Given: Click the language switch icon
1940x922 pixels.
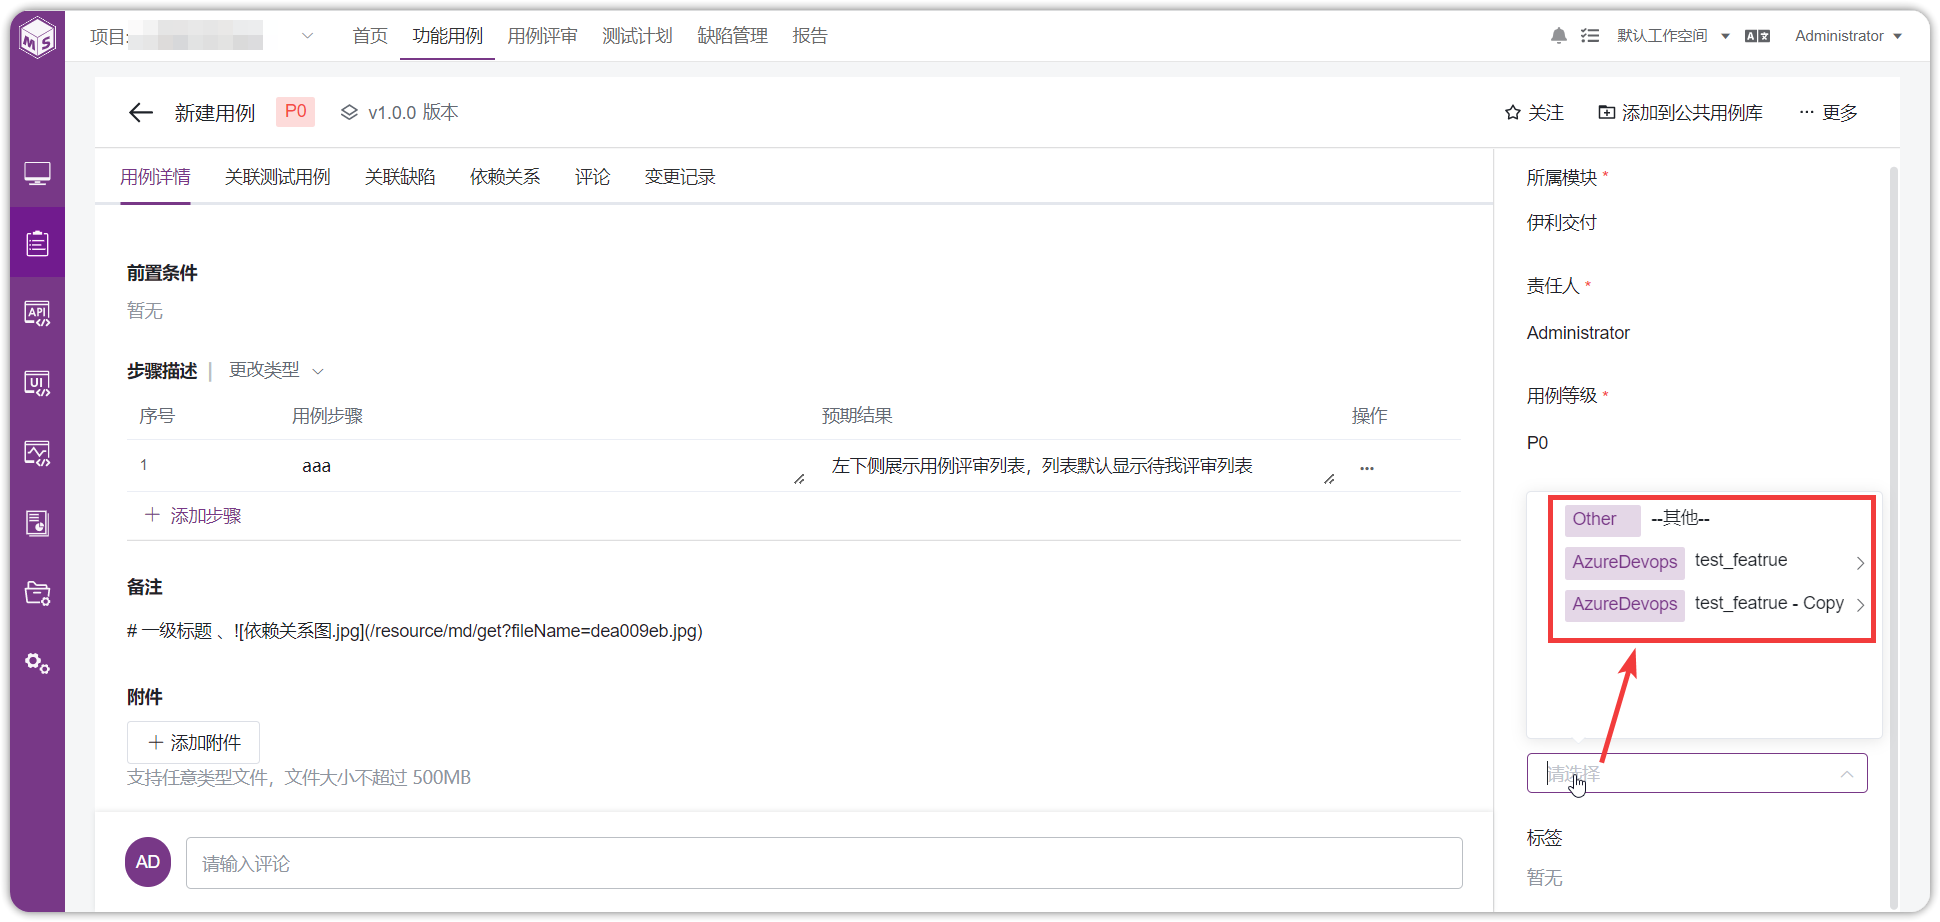Looking at the screenshot, I should pos(1757,36).
